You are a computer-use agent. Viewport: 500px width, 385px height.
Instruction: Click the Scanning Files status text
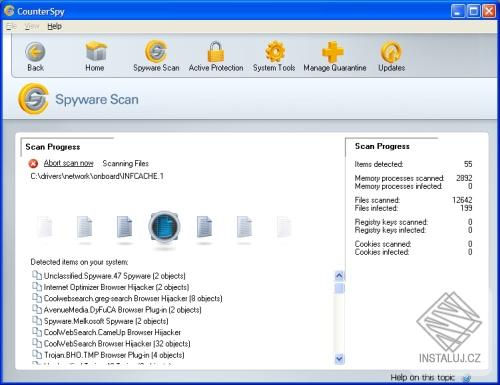tap(126, 163)
